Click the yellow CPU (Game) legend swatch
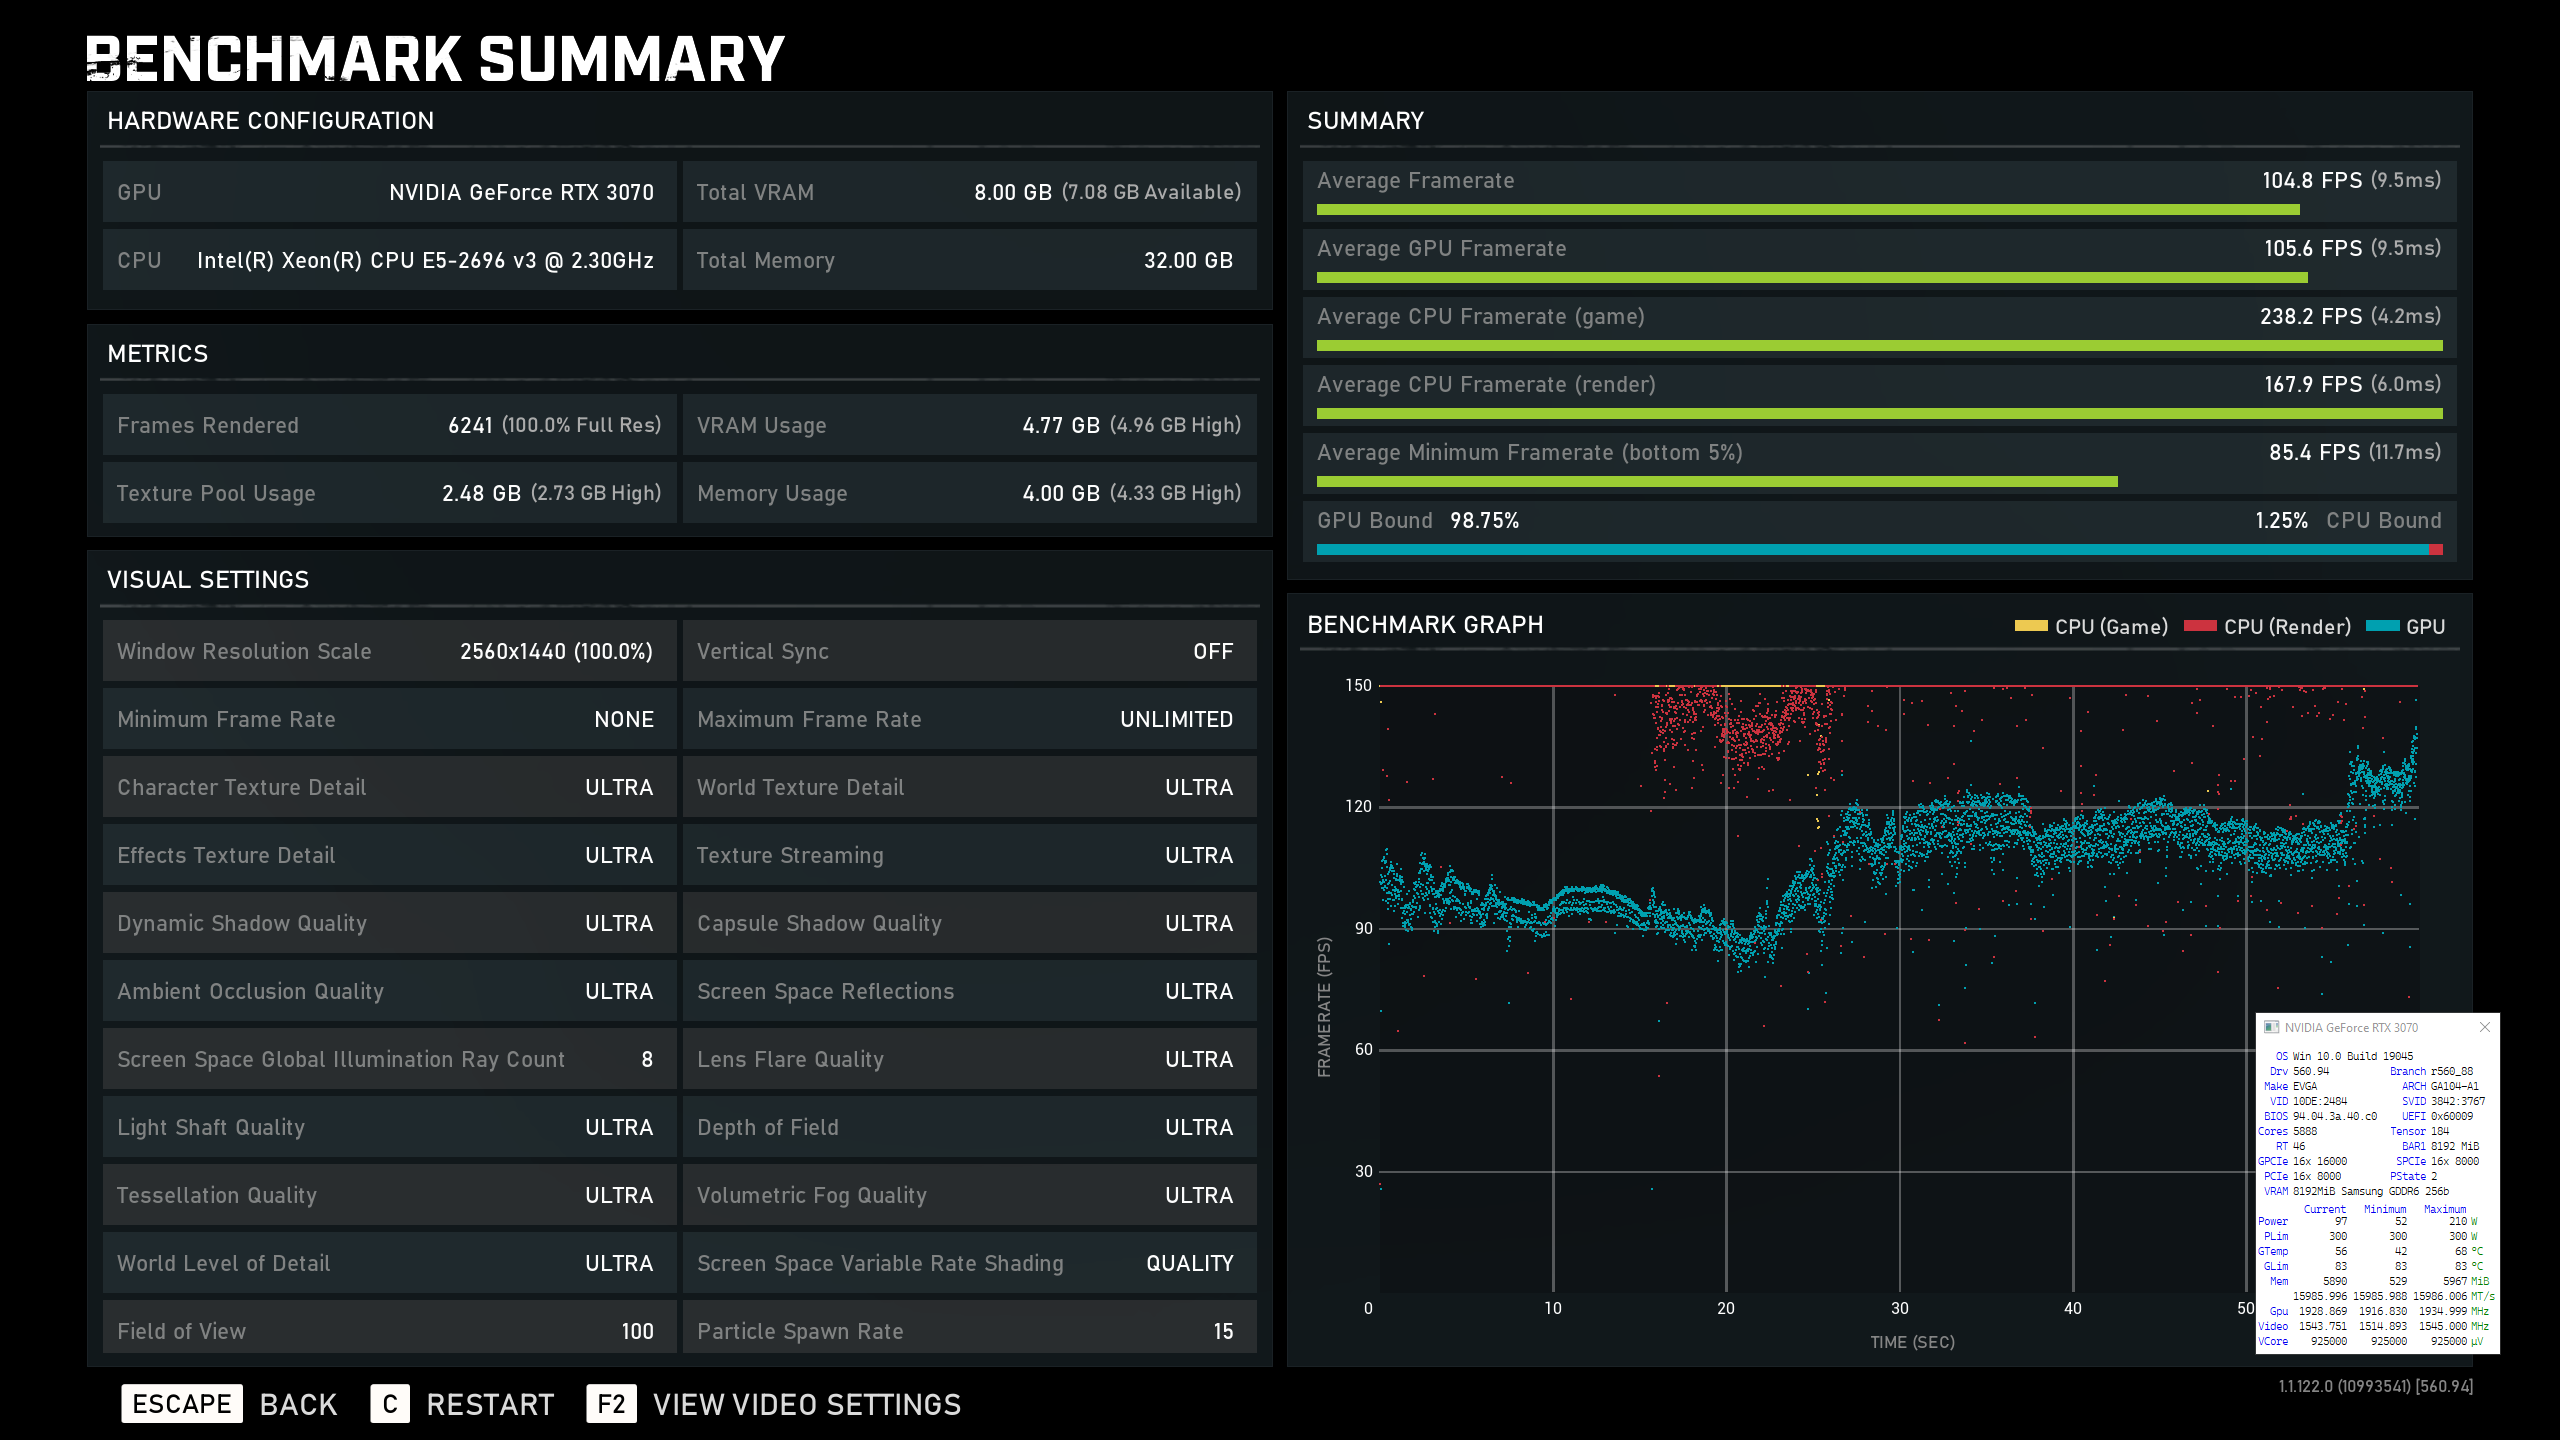Screen dimensions: 2560x1440 [2030, 626]
